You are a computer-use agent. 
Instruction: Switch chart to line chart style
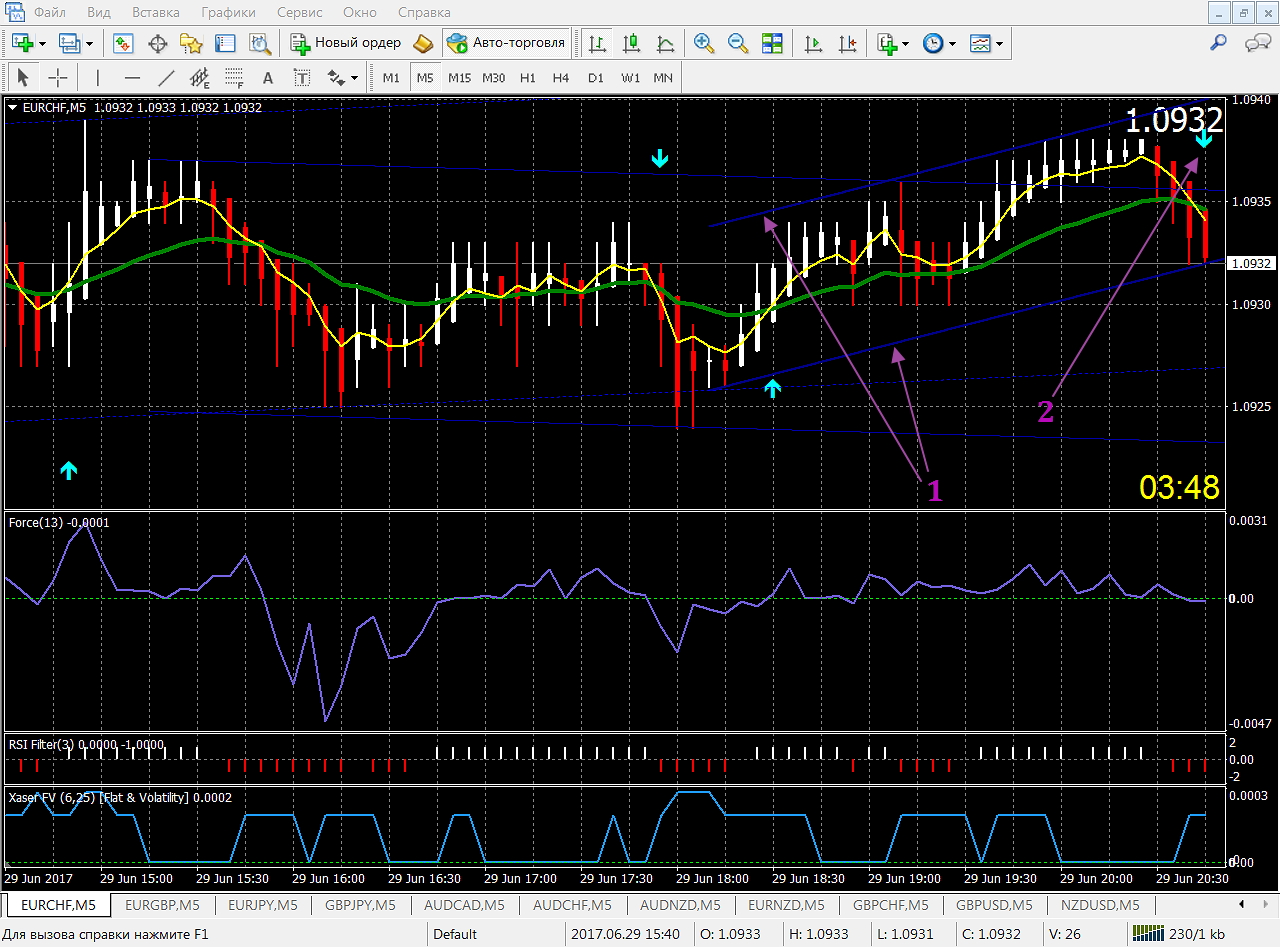coord(665,43)
